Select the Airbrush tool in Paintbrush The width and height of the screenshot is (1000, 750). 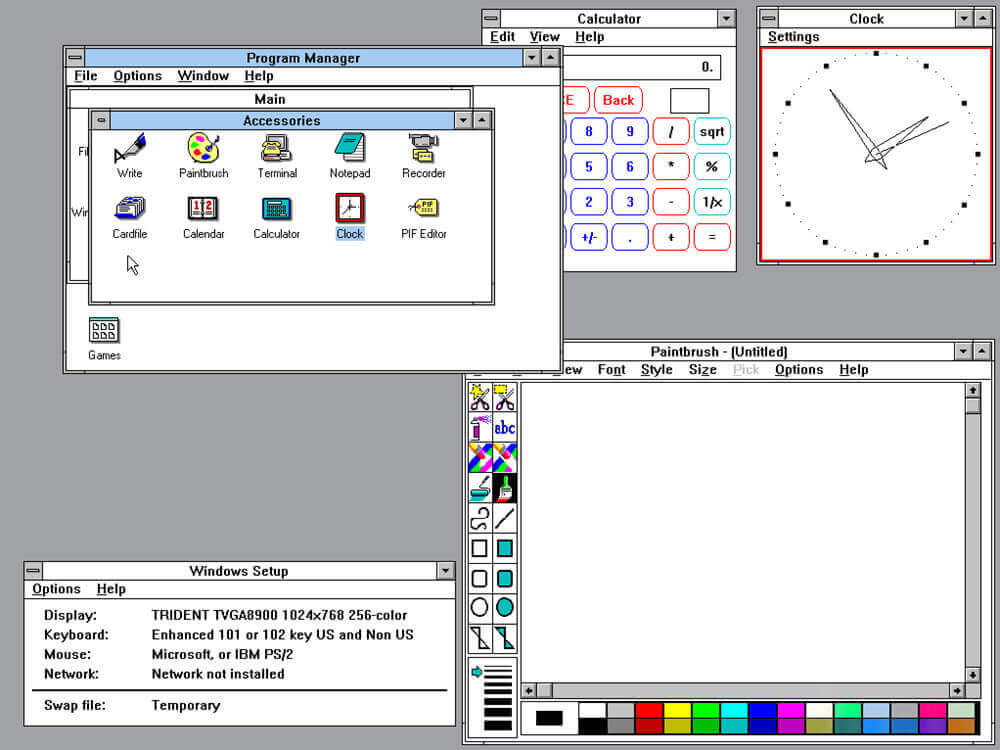(480, 428)
